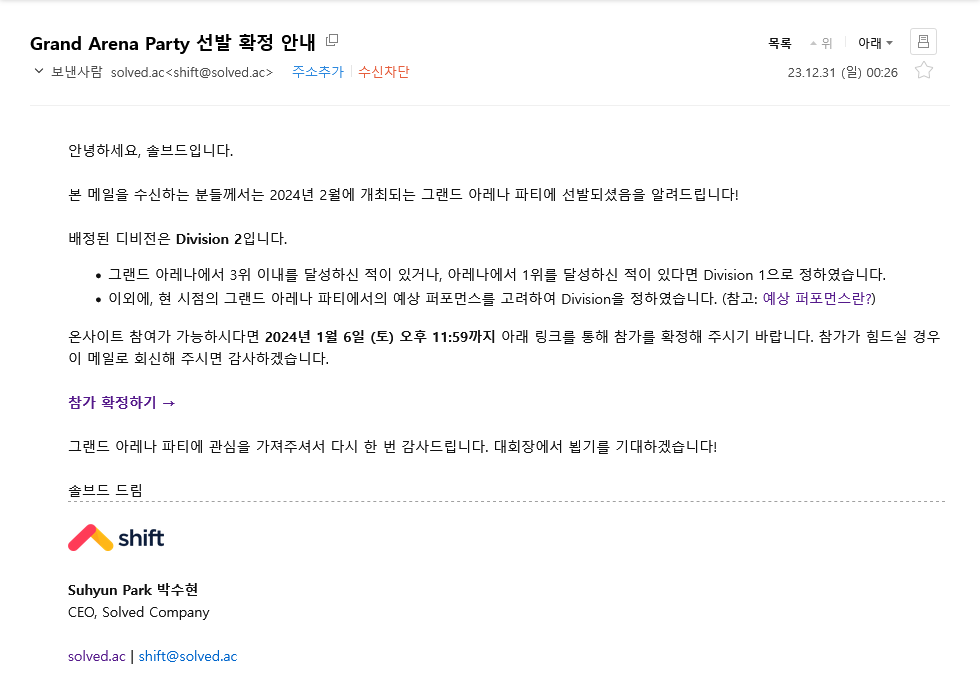Image resolution: width=980 pixels, height=698 pixels.
Task: Star this email as important
Action: [924, 71]
